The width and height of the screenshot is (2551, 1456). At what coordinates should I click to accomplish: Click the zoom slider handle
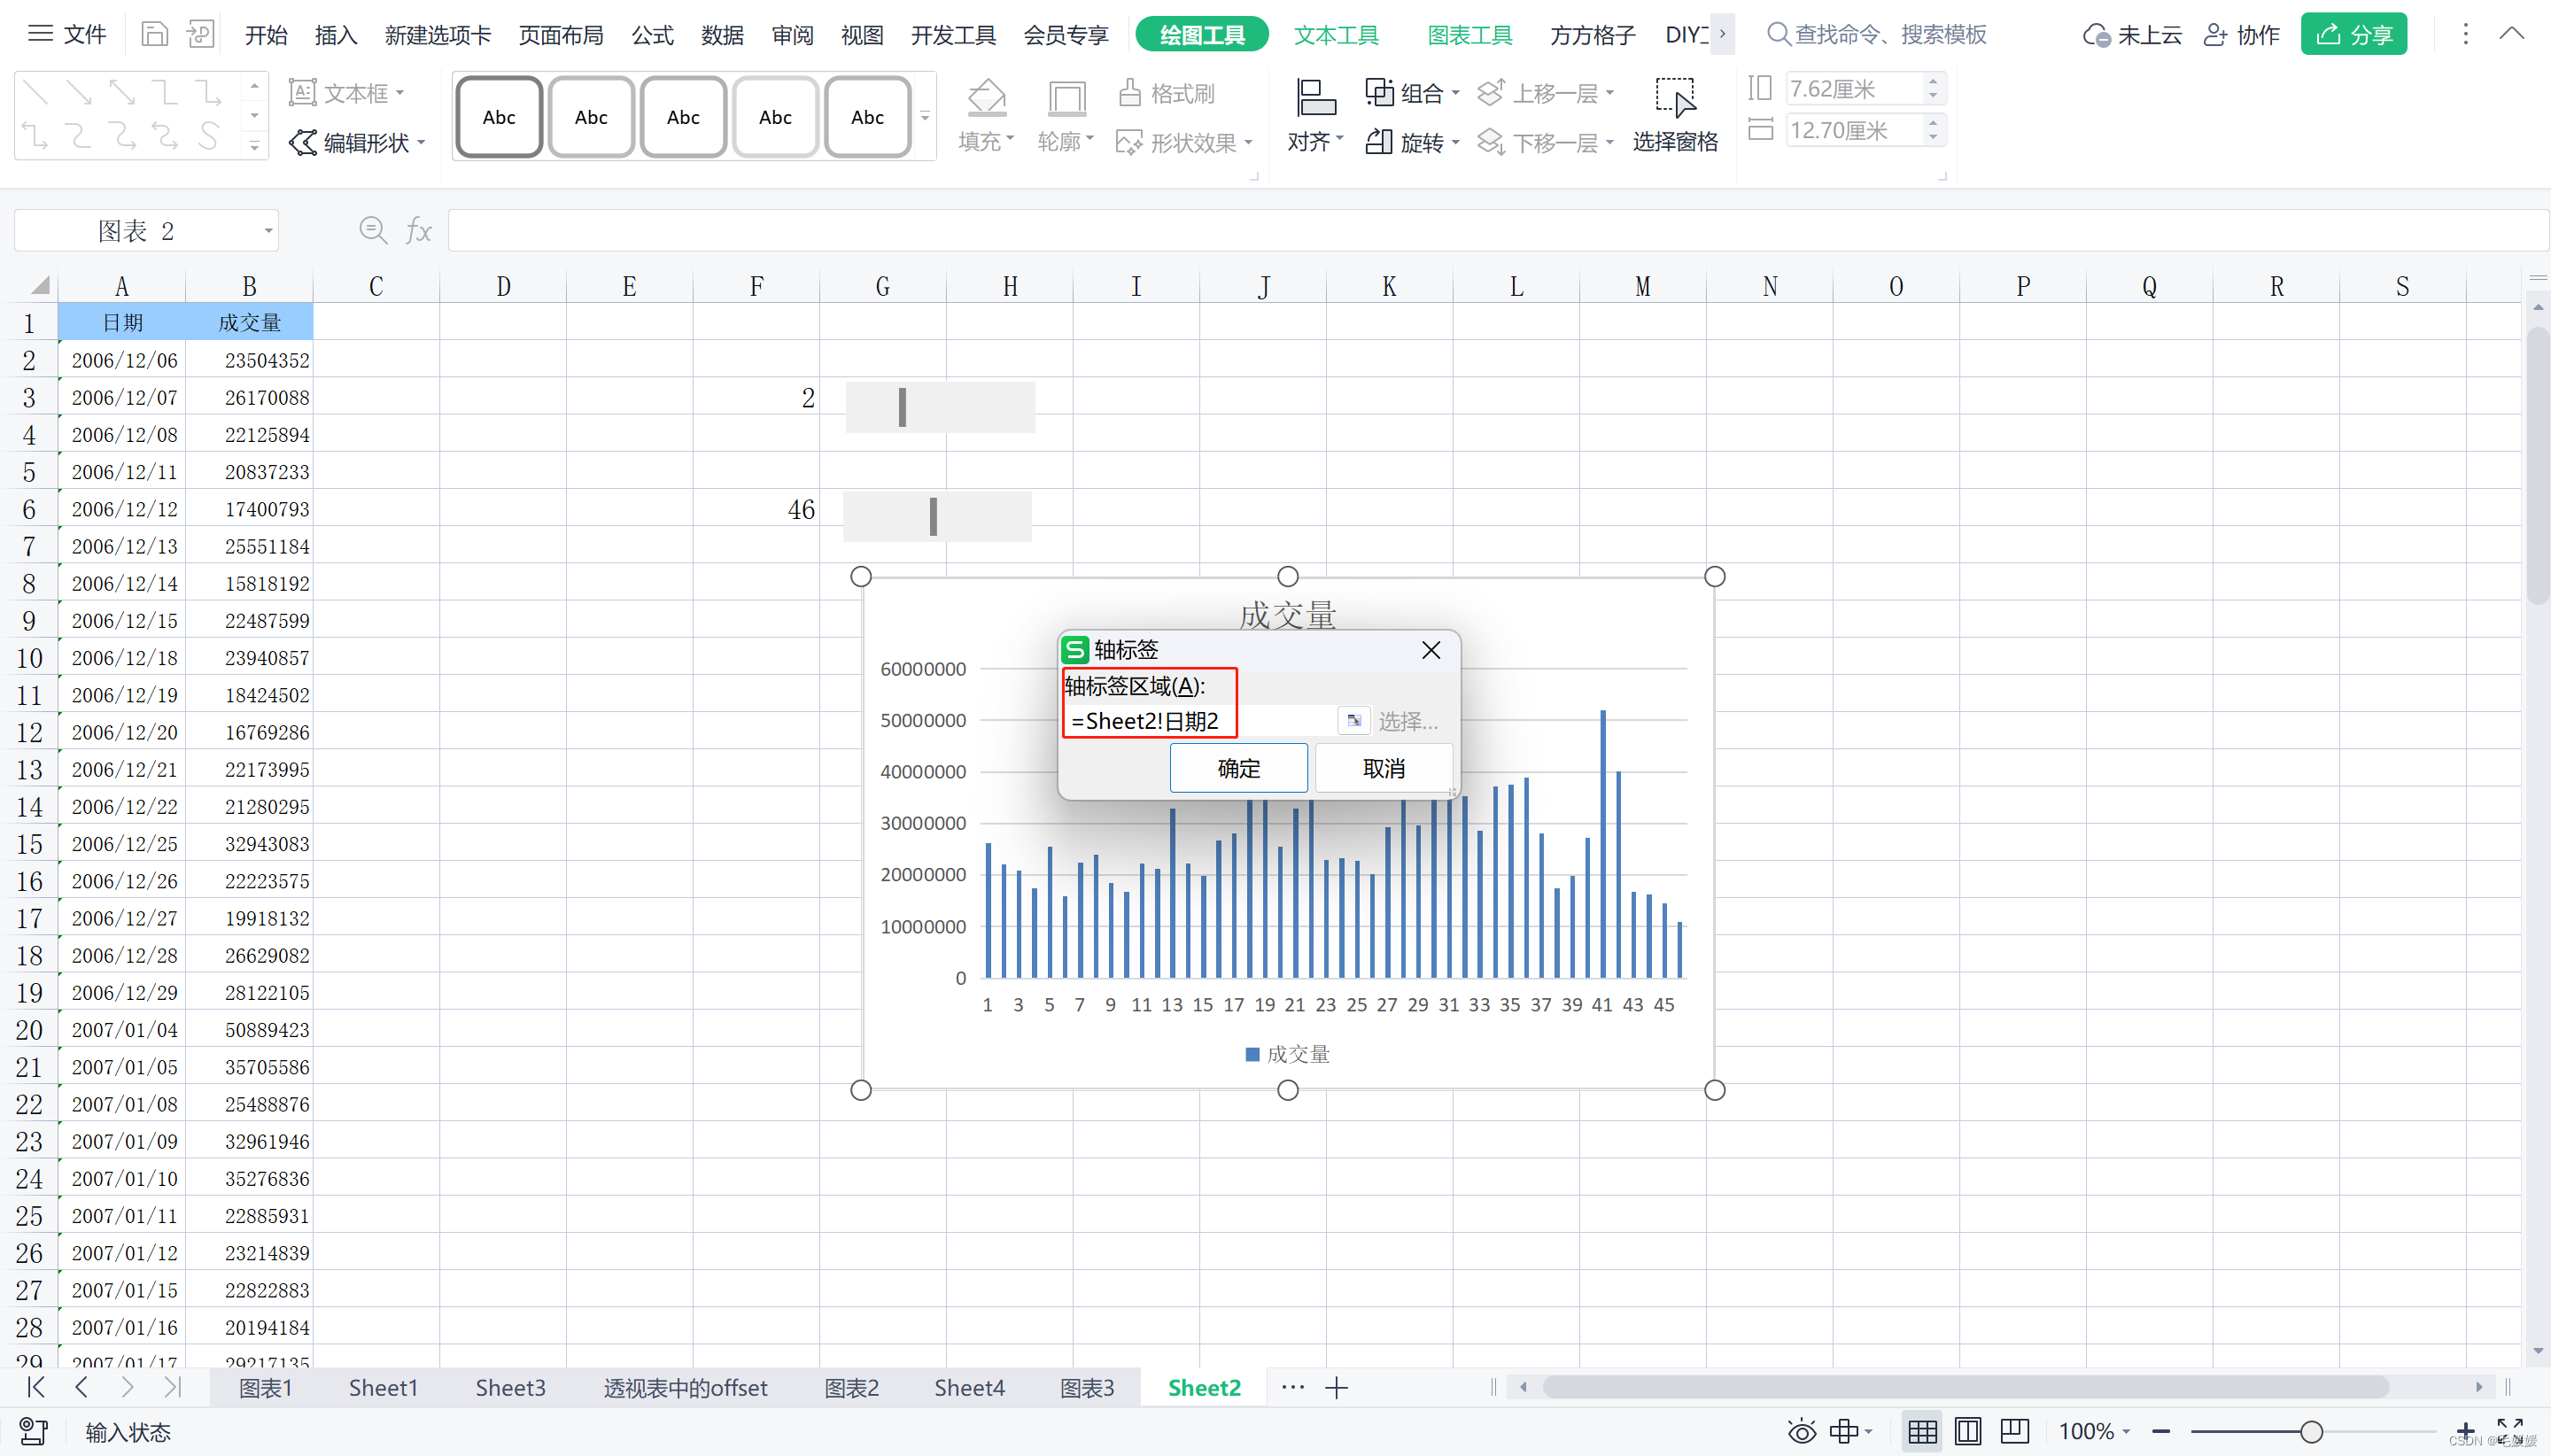(2311, 1432)
